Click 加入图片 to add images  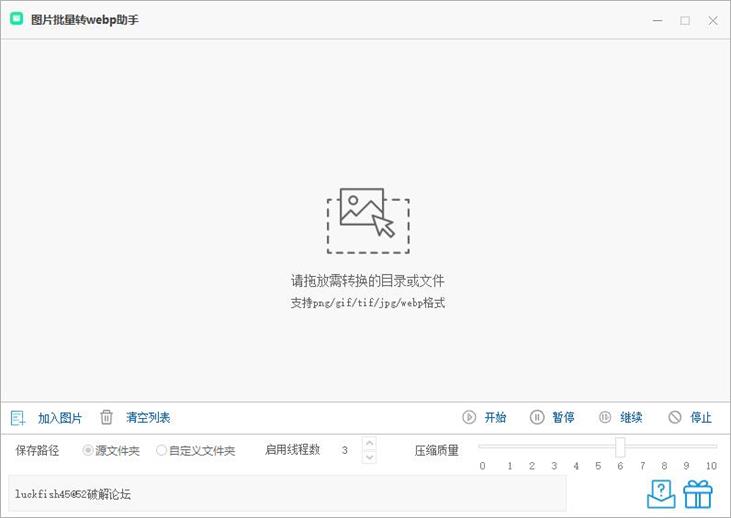coord(60,418)
